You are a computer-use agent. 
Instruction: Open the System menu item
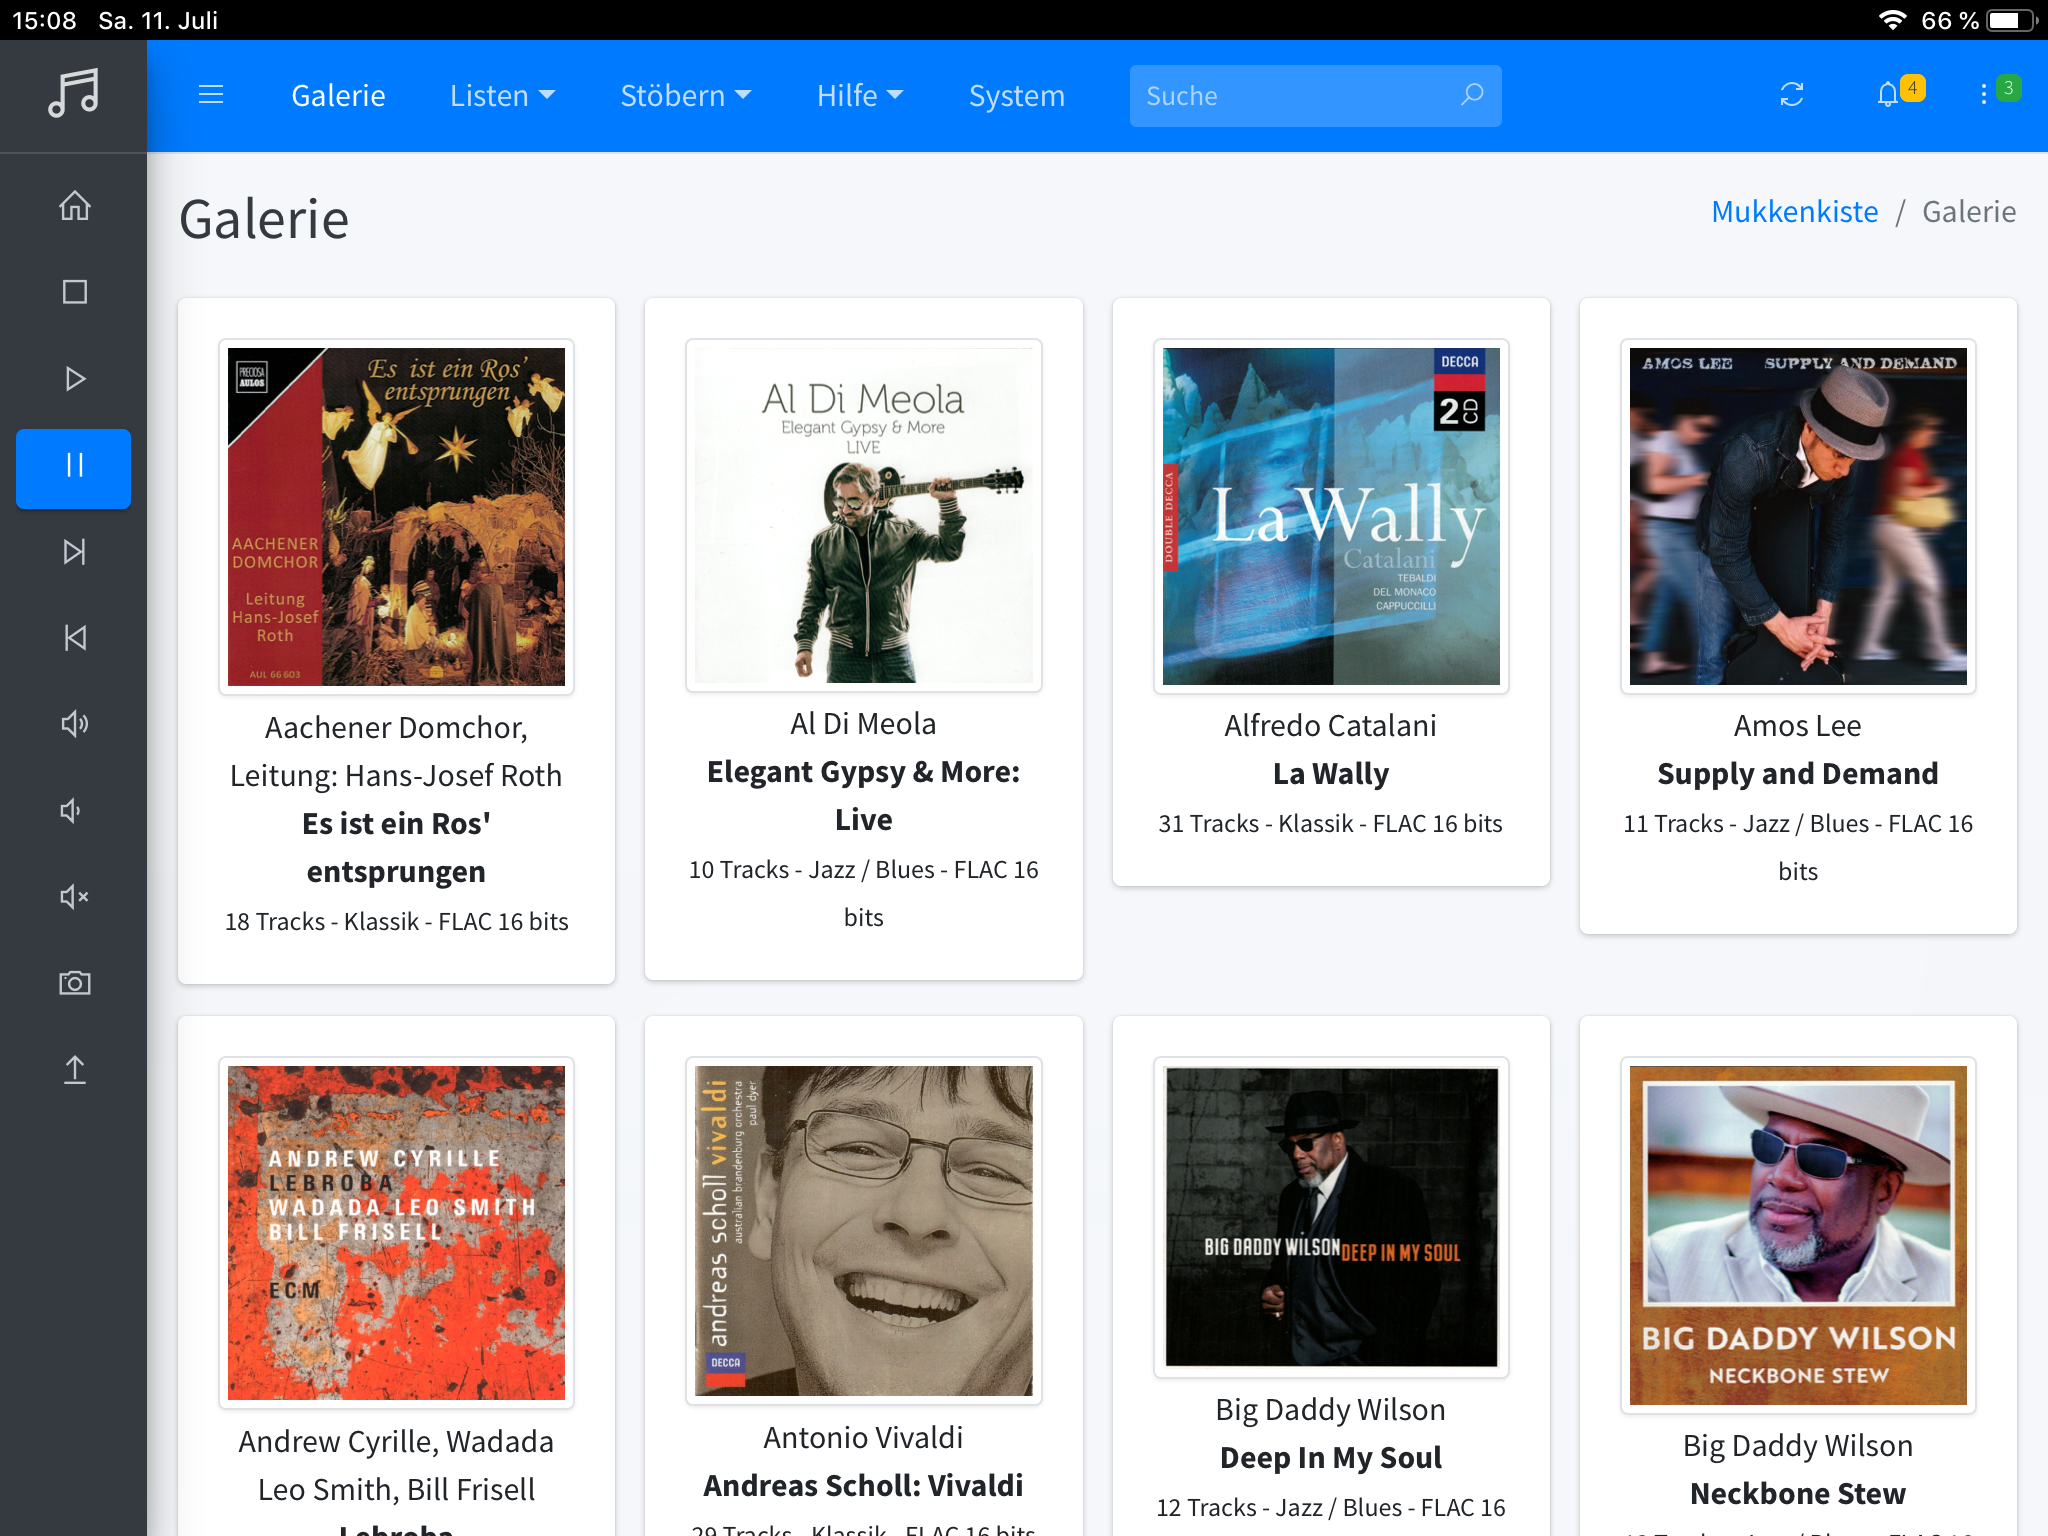pyautogui.click(x=1016, y=96)
